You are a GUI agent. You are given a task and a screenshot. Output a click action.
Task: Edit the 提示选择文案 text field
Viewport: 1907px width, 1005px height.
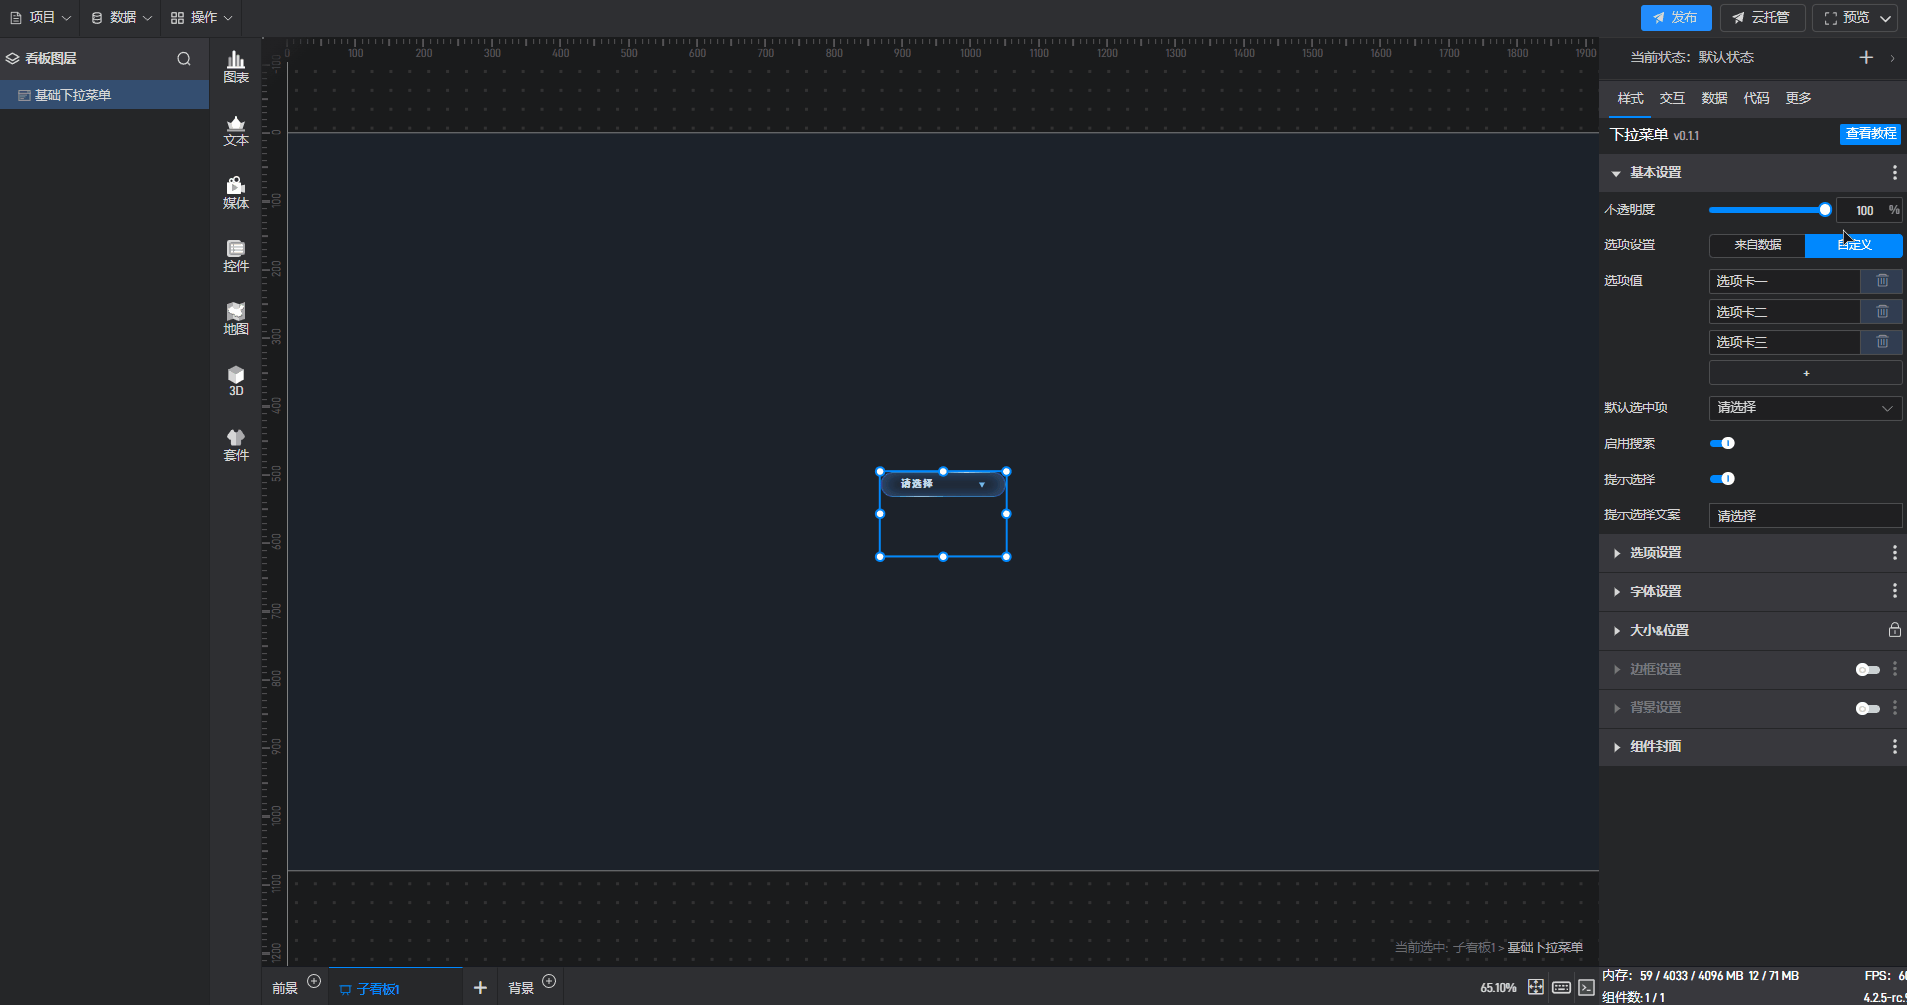(1805, 516)
